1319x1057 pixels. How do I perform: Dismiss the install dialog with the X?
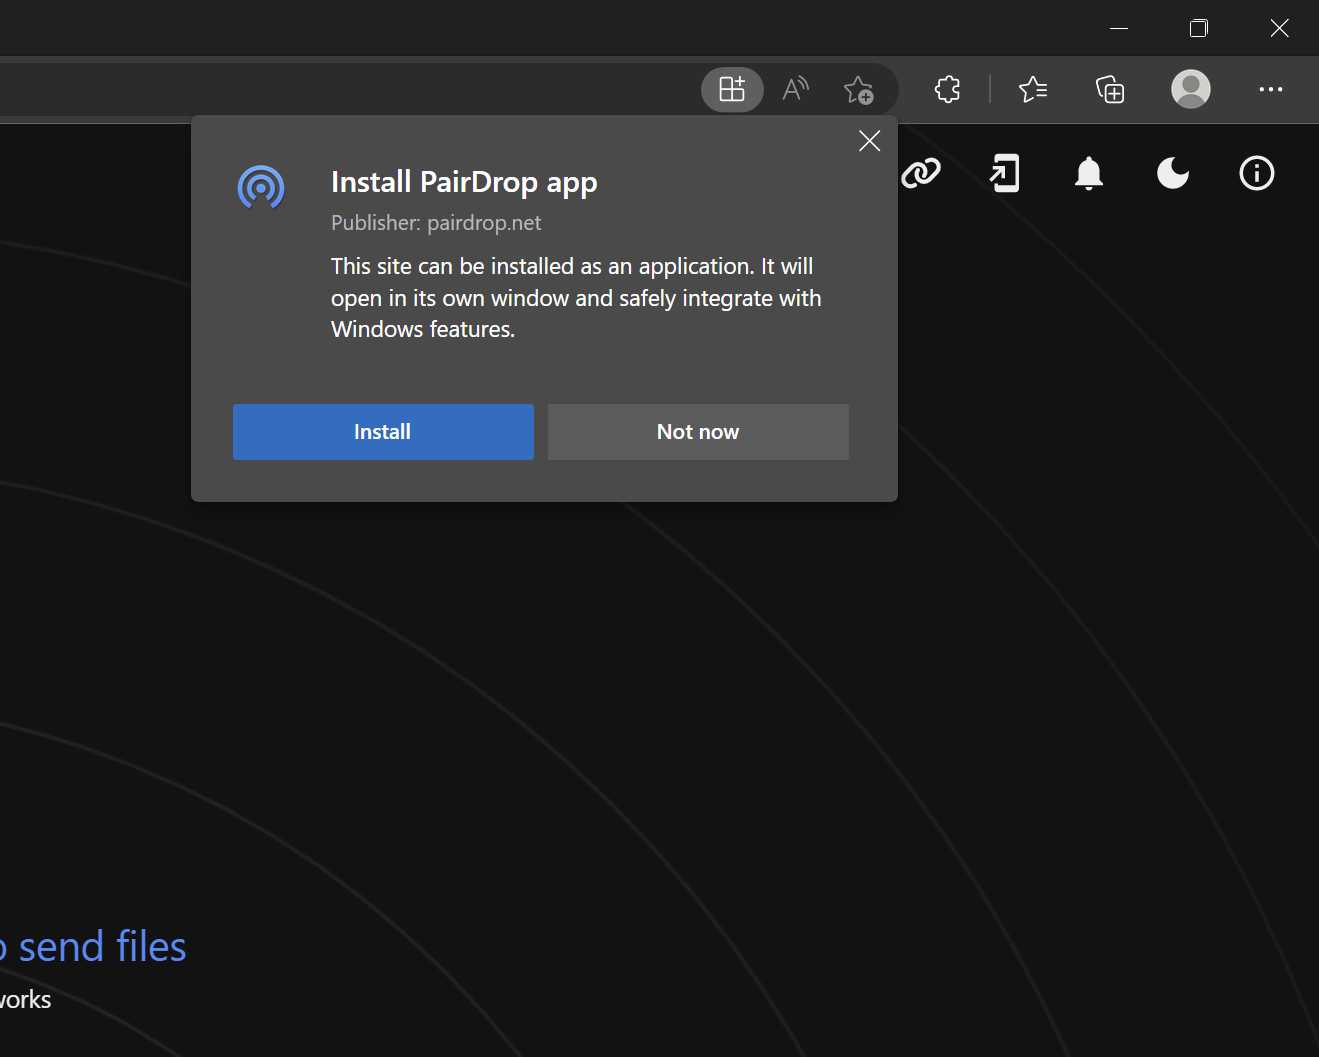tap(869, 140)
